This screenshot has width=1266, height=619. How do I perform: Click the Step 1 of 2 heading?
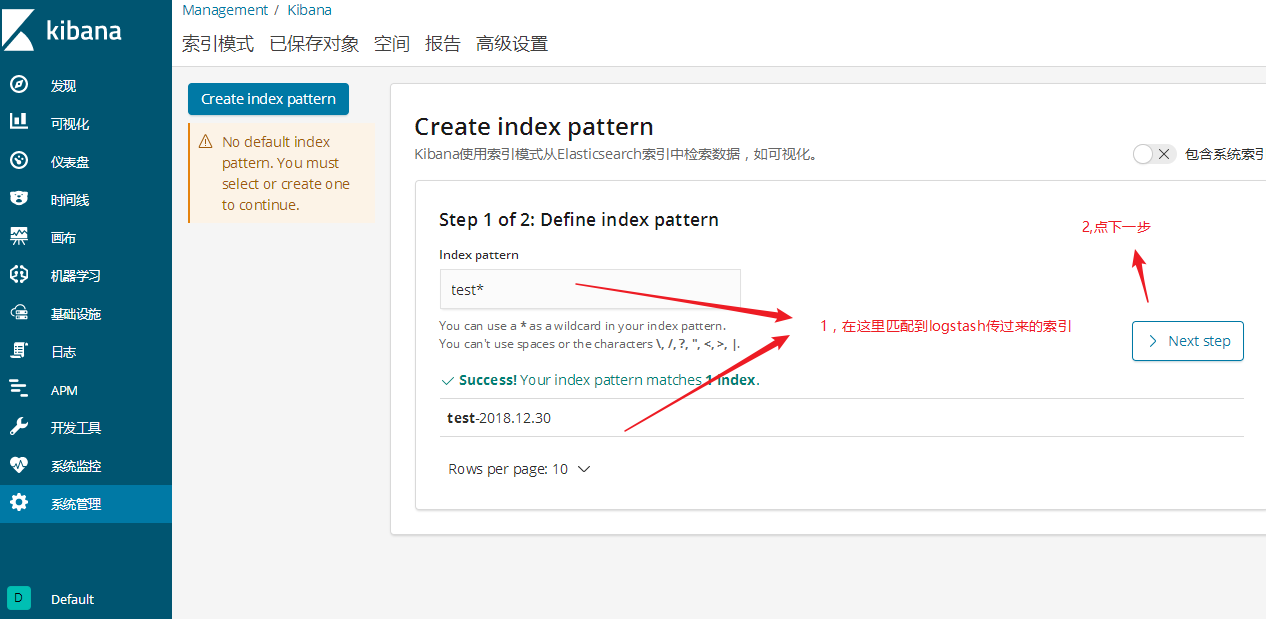(579, 219)
